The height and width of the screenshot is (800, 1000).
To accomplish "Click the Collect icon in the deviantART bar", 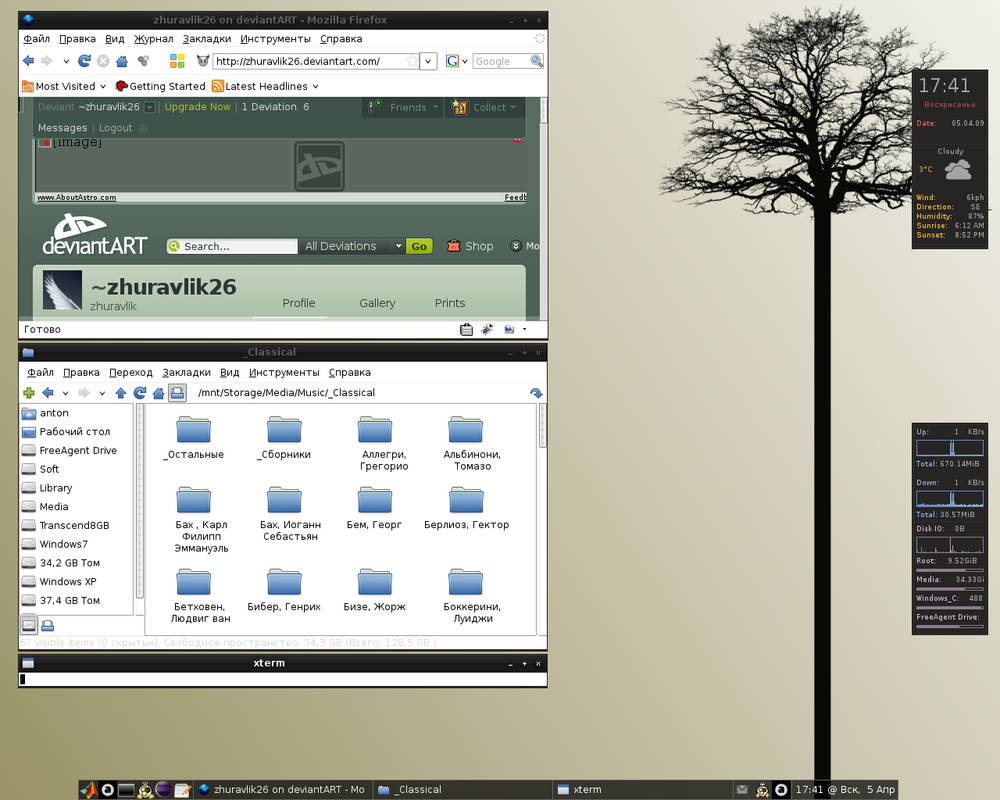I will pyautogui.click(x=460, y=107).
